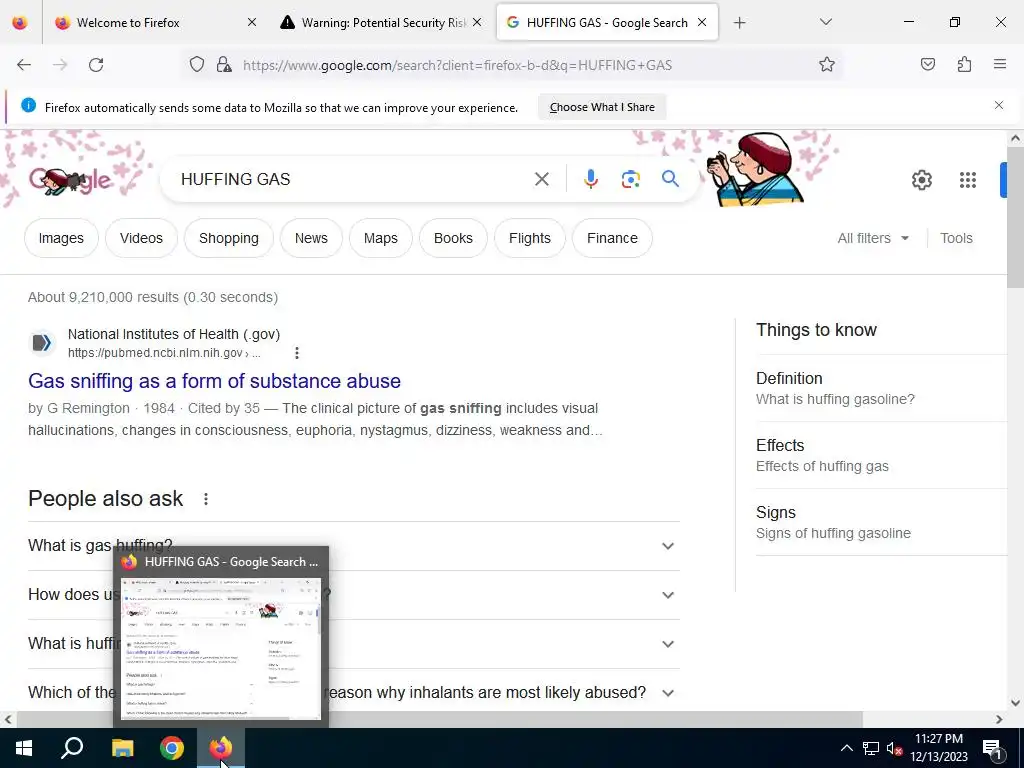Image resolution: width=1024 pixels, height=768 pixels.
Task: Open the Signs of huffing gasoline item
Action: pos(881,522)
